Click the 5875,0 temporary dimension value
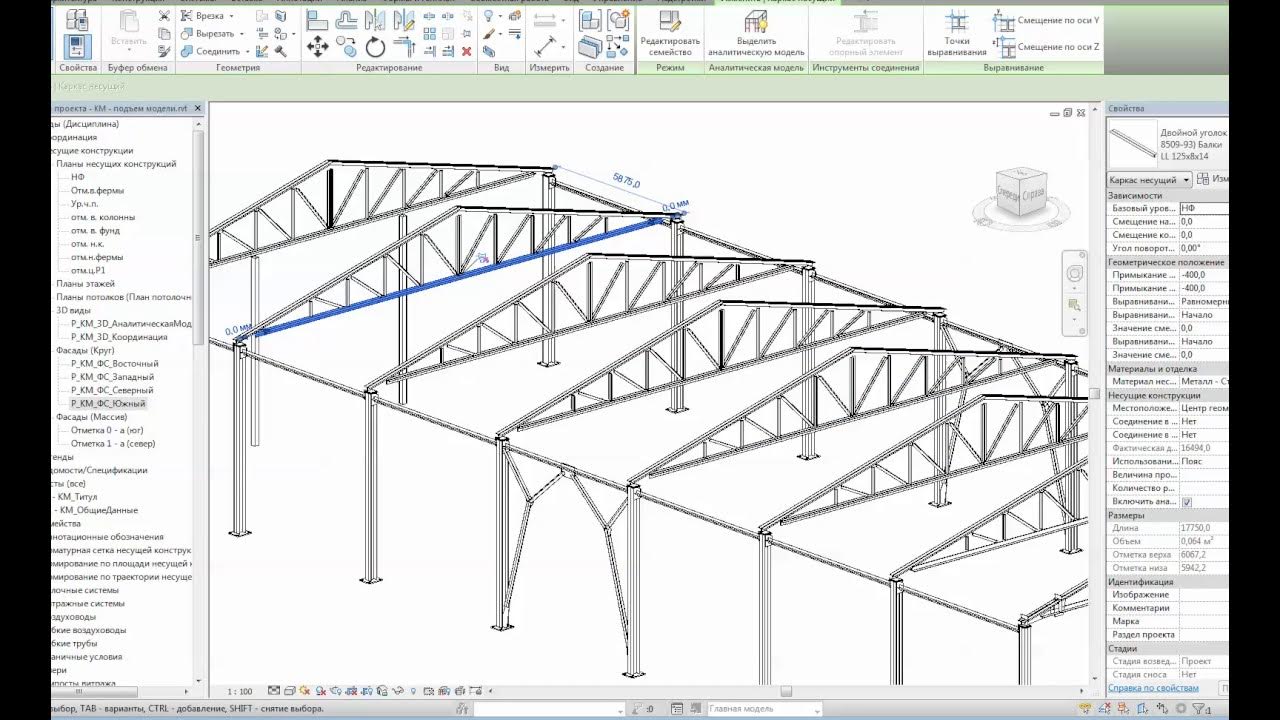This screenshot has height=720, width=1280. (x=626, y=182)
